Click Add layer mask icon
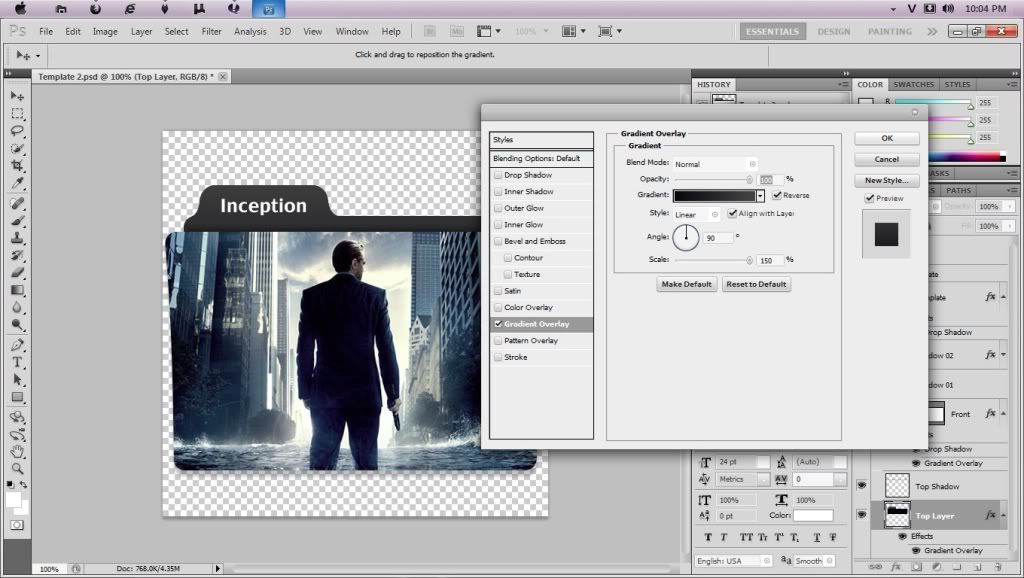Viewport: 1024px width, 578px height. coord(916,567)
